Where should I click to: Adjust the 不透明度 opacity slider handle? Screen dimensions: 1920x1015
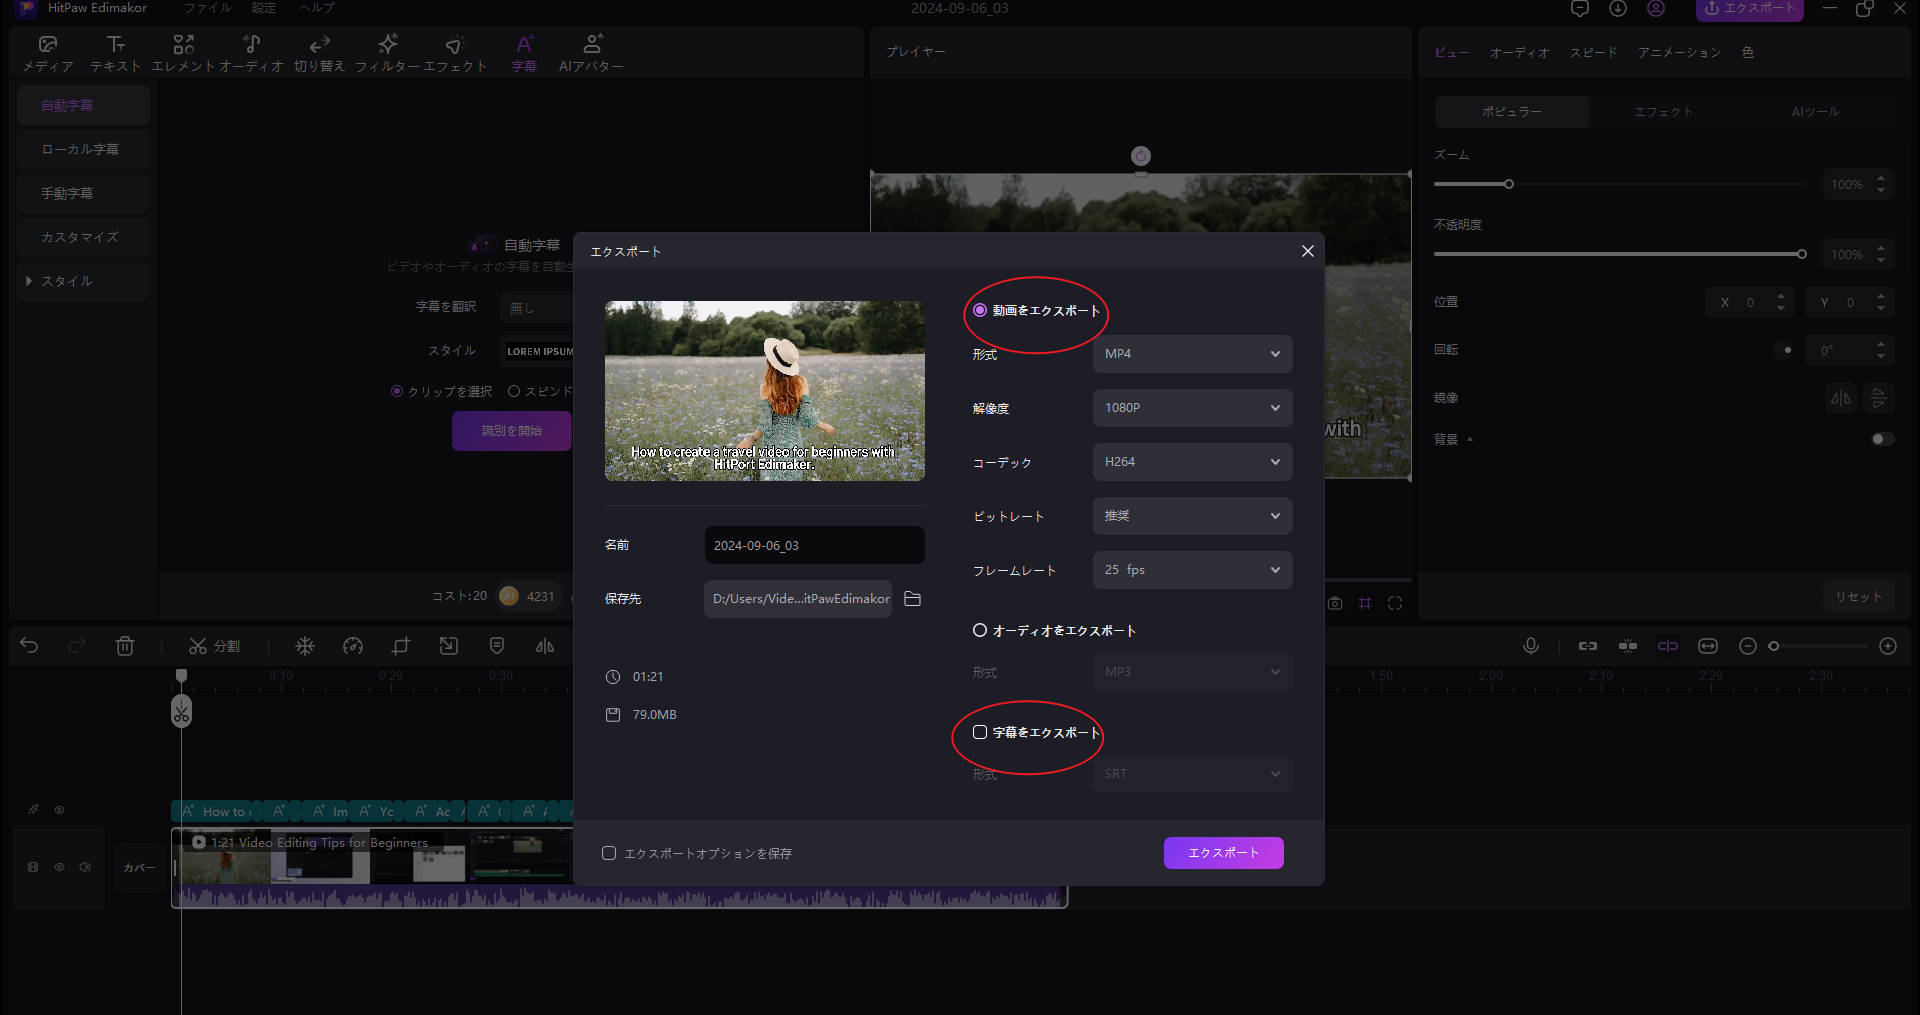click(1802, 254)
